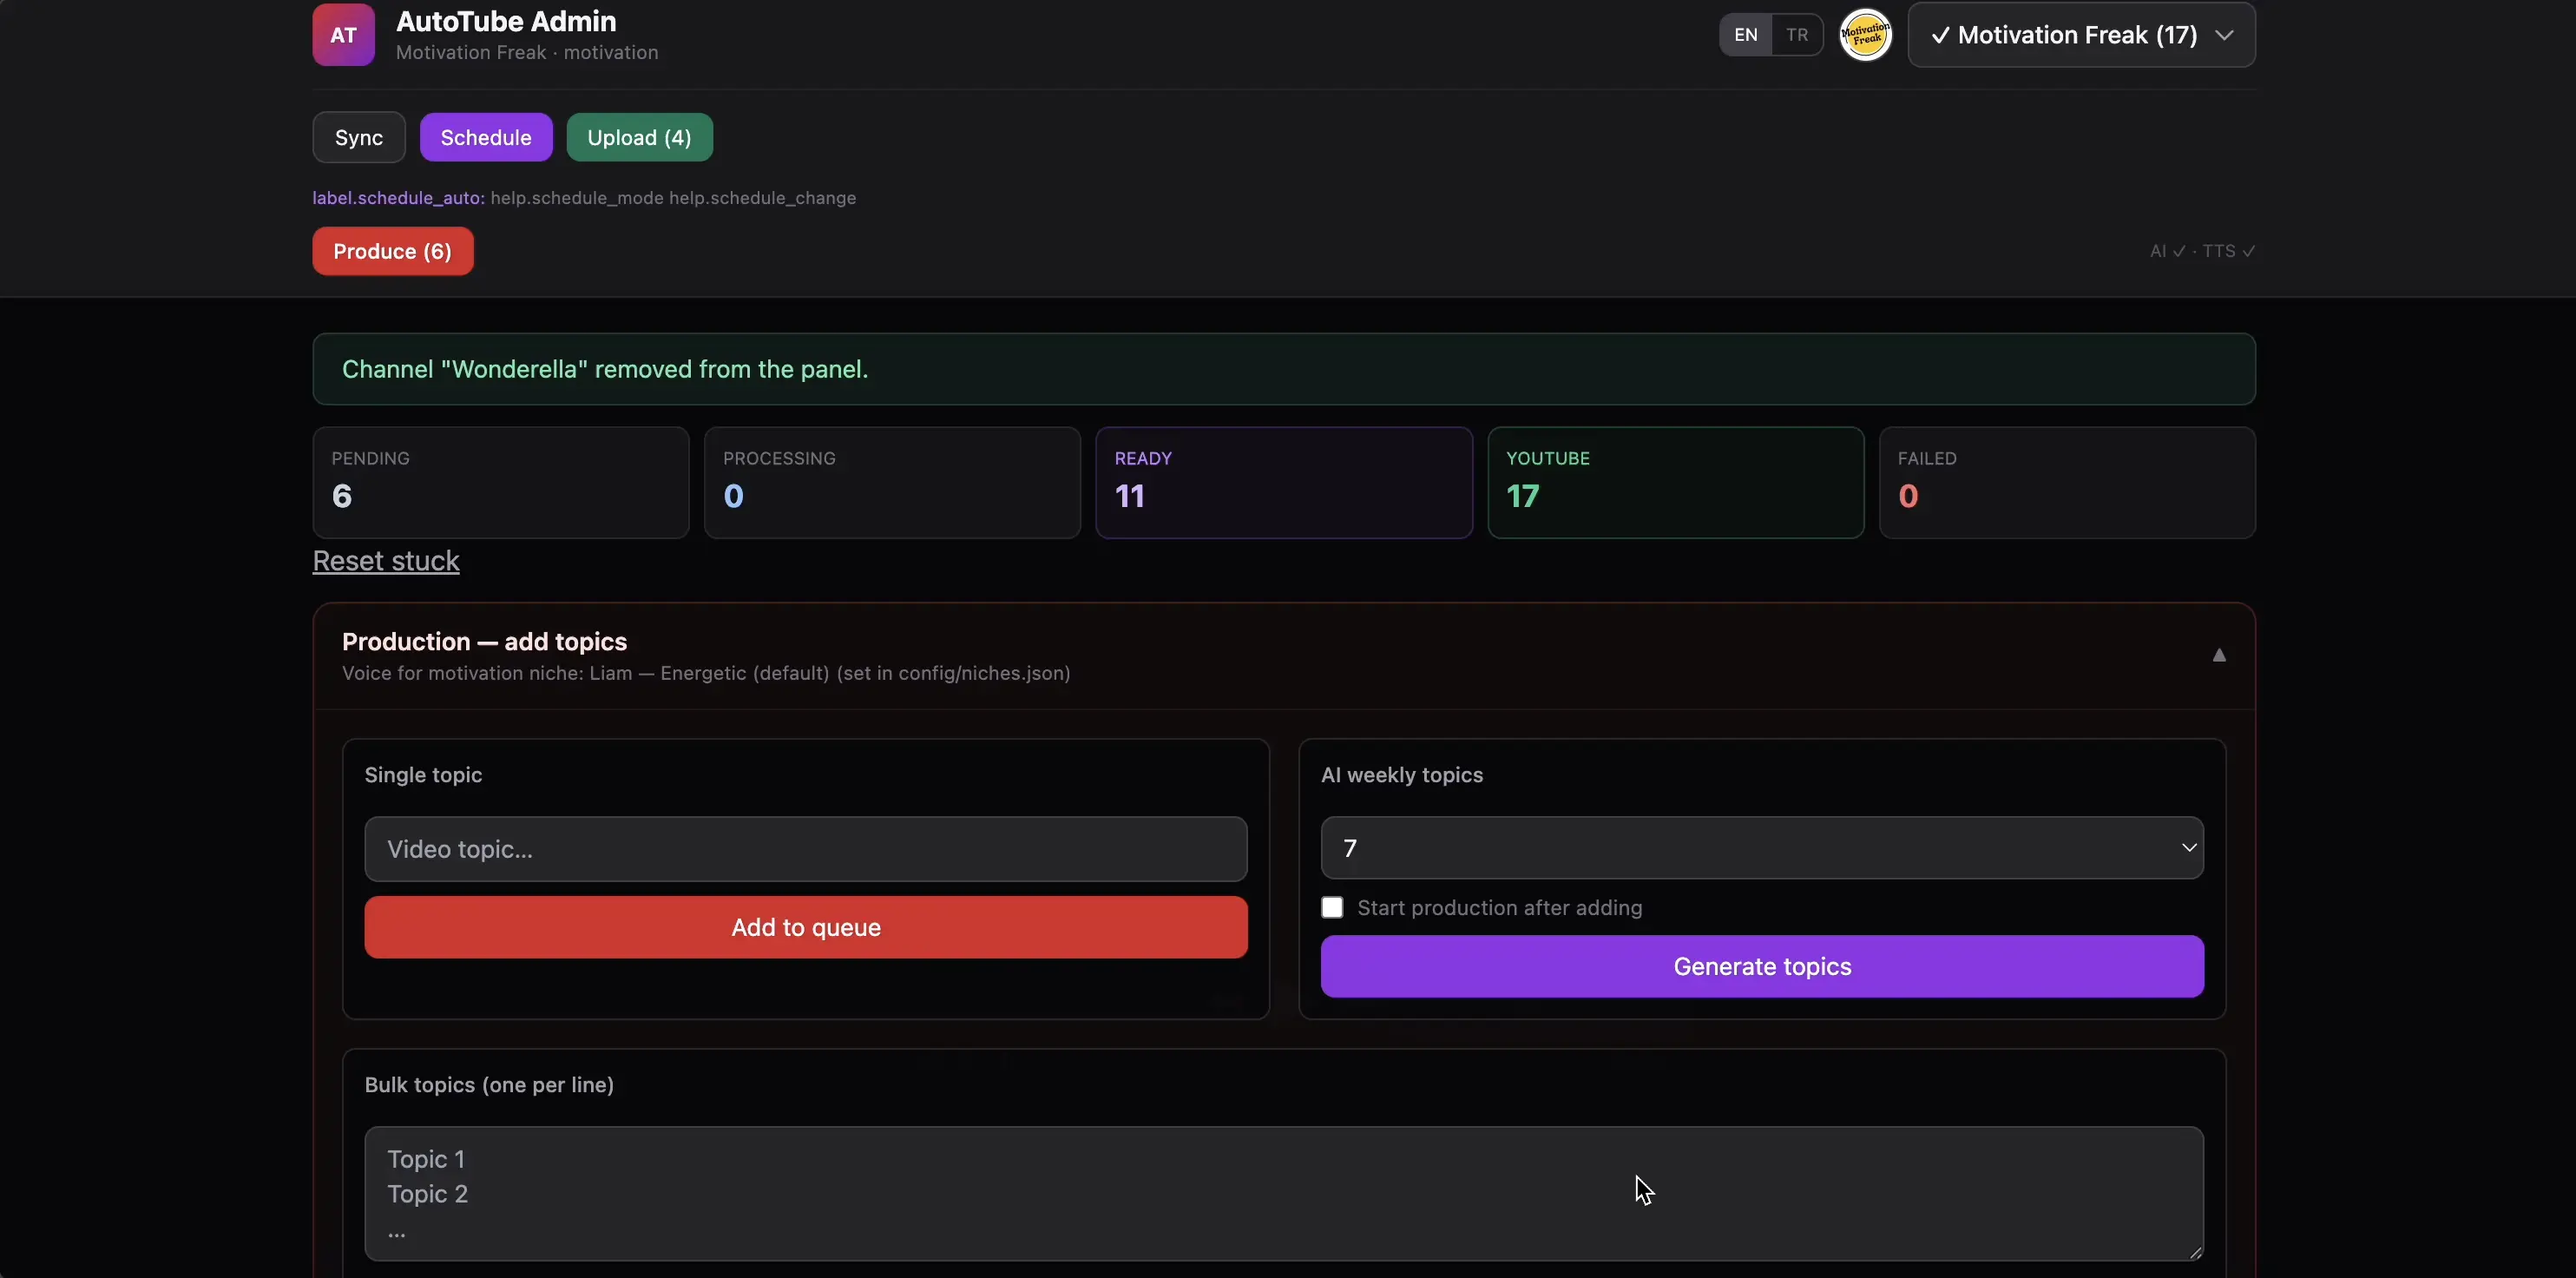
Task: Click the Motivation Freak · motivation subtitle
Action: click(527, 52)
